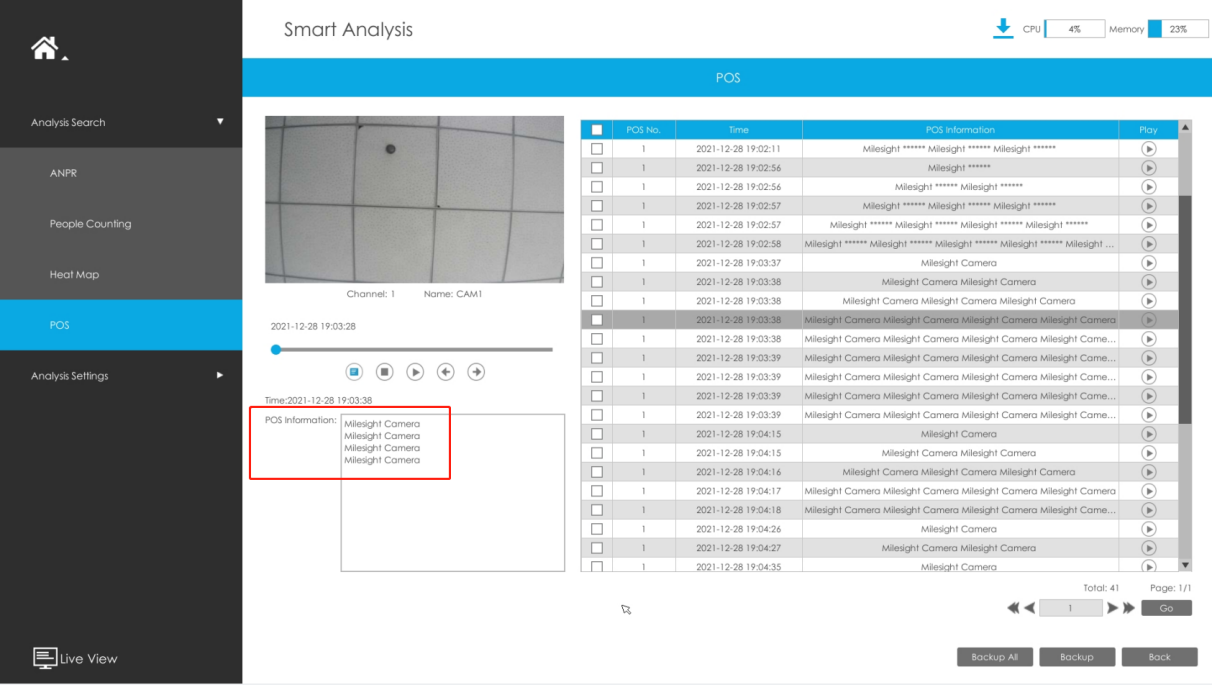
Task: Click the CAM1 video preview
Action: tap(414, 199)
